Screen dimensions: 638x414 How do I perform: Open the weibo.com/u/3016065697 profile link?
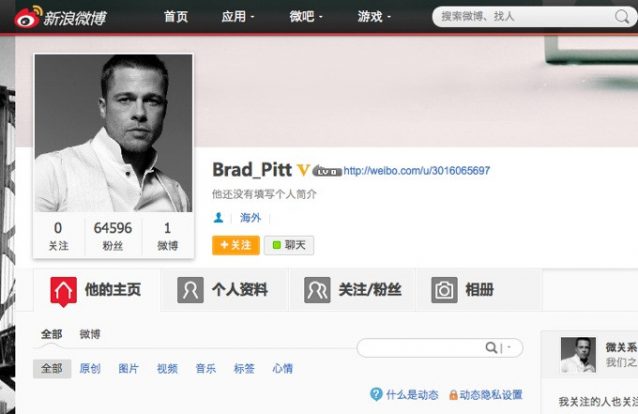point(417,171)
